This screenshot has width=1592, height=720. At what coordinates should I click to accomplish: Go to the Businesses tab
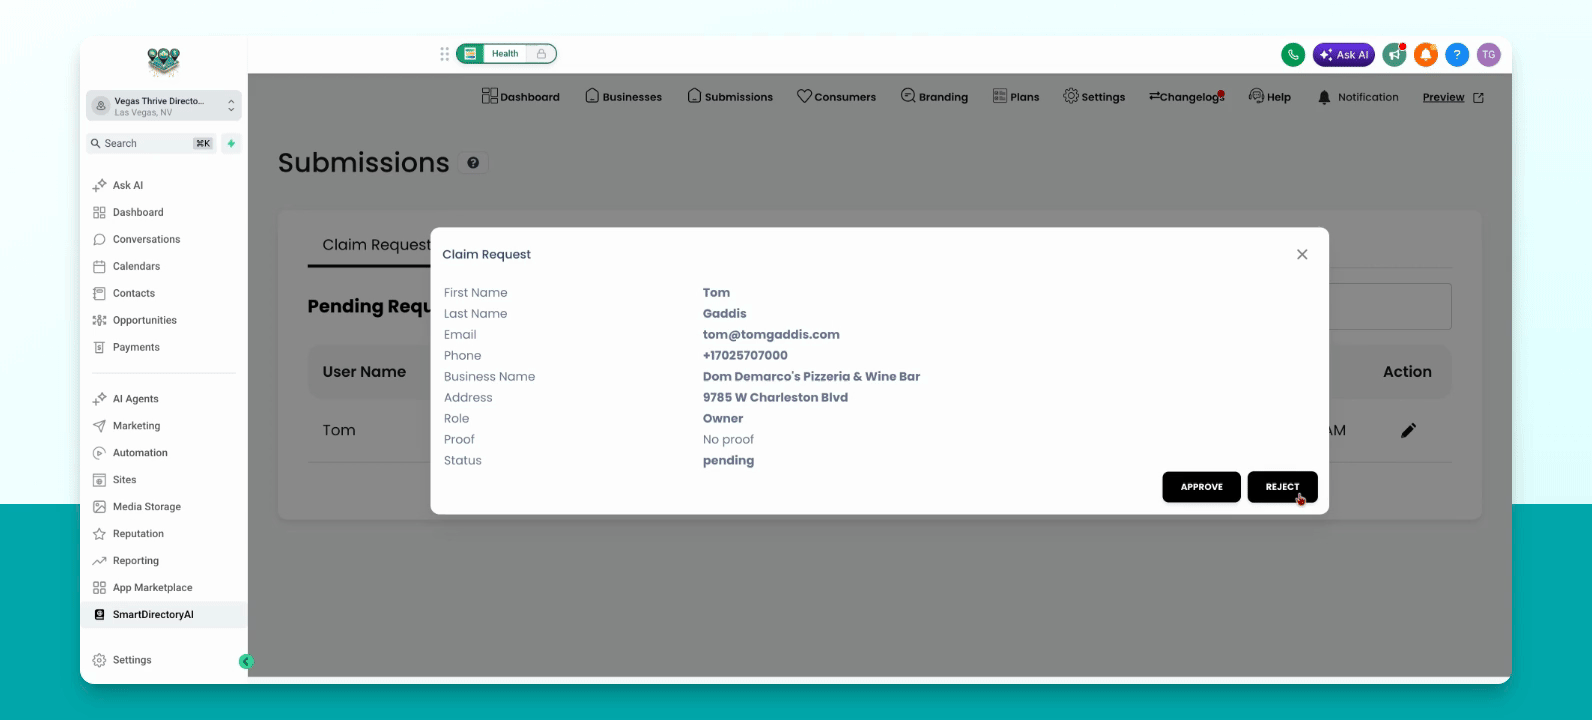[x=623, y=97]
